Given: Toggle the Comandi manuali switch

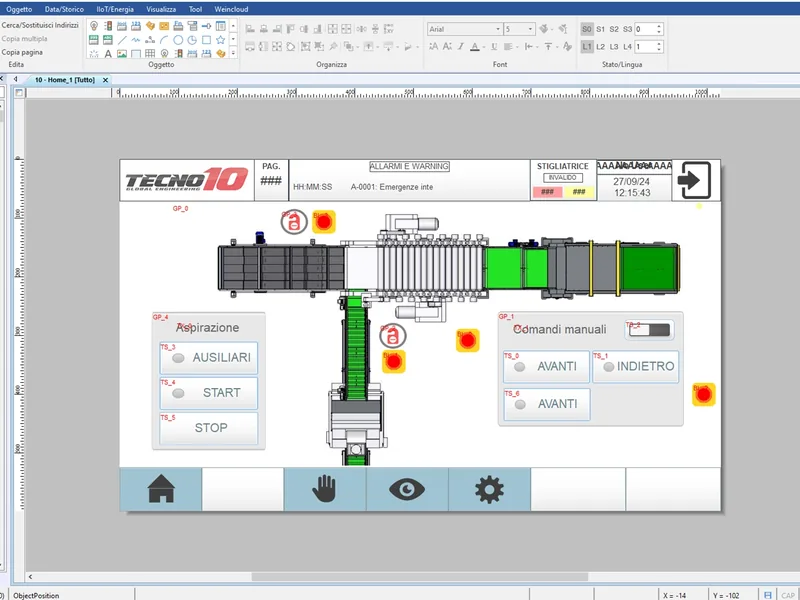Looking at the screenshot, I should tap(649, 330).
